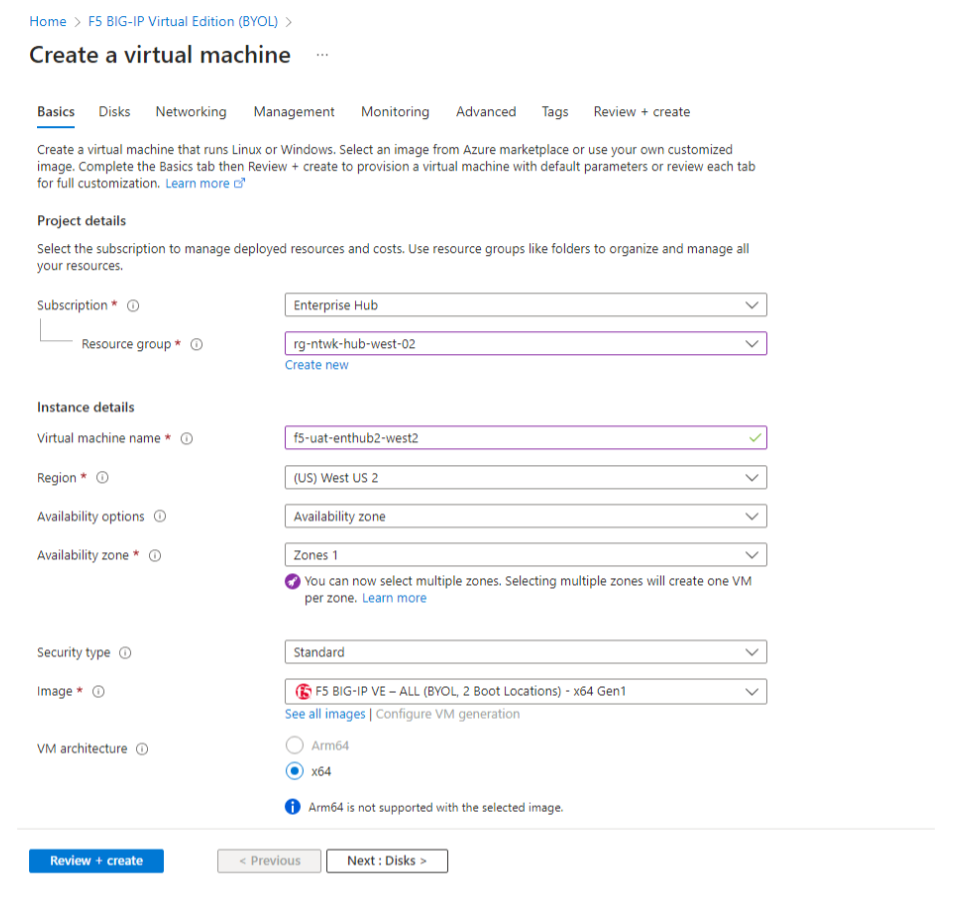Switch to the Networking tab
This screenshot has width=955, height=904.
click(190, 112)
